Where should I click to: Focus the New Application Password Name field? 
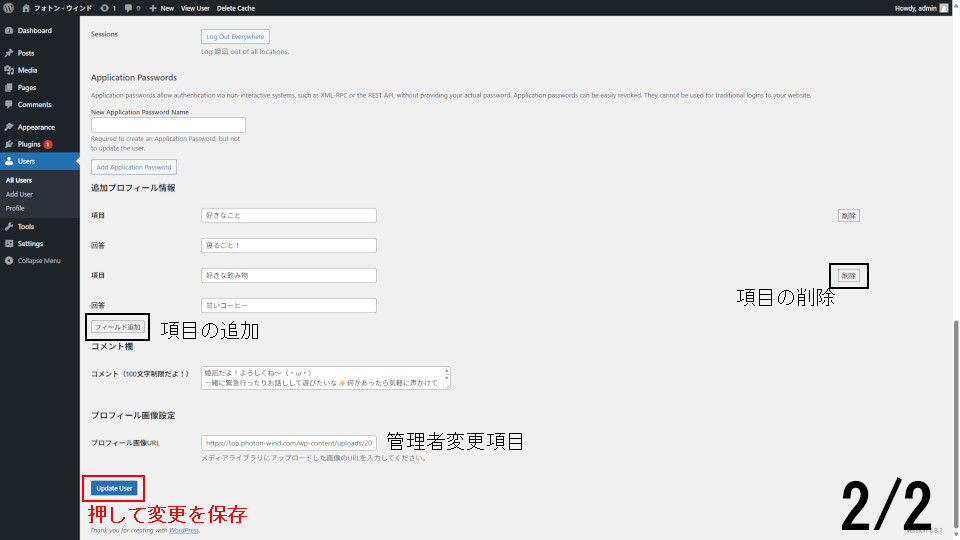tap(168, 125)
